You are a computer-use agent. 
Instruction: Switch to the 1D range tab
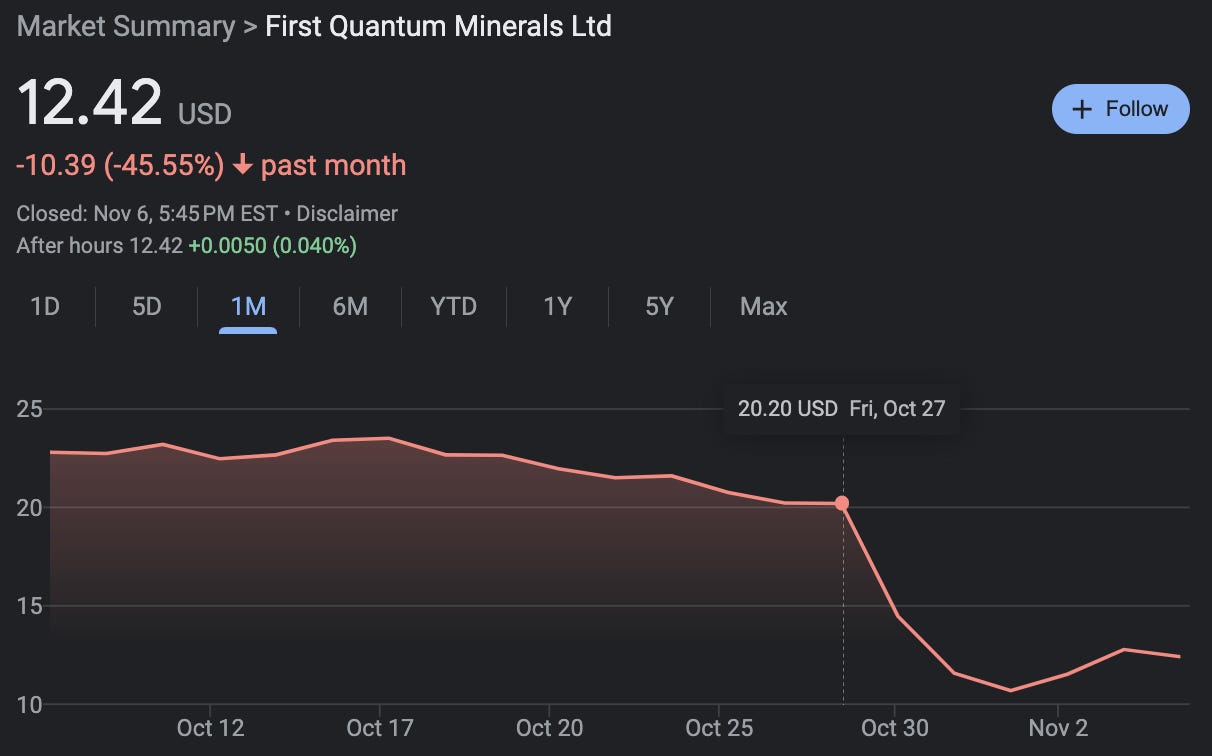(45, 306)
